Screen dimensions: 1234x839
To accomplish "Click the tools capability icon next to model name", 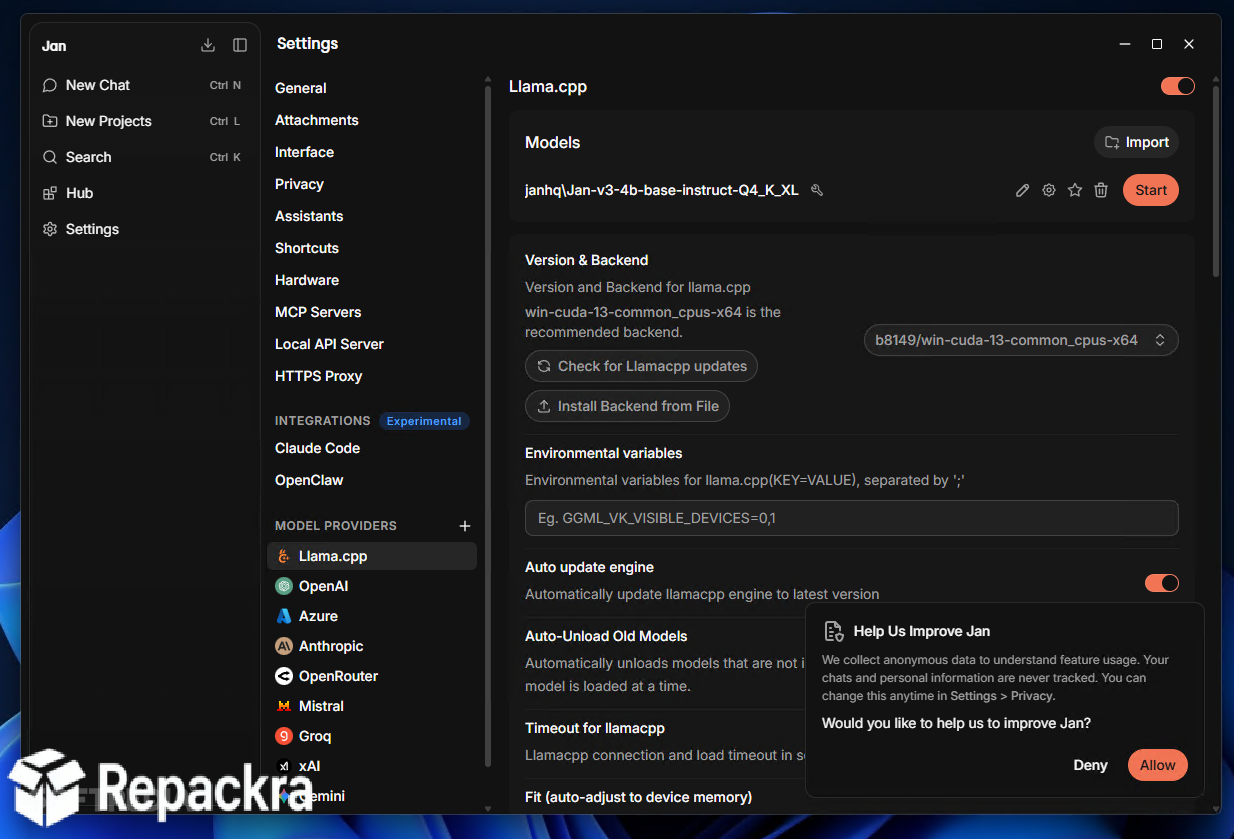I will pos(817,190).
